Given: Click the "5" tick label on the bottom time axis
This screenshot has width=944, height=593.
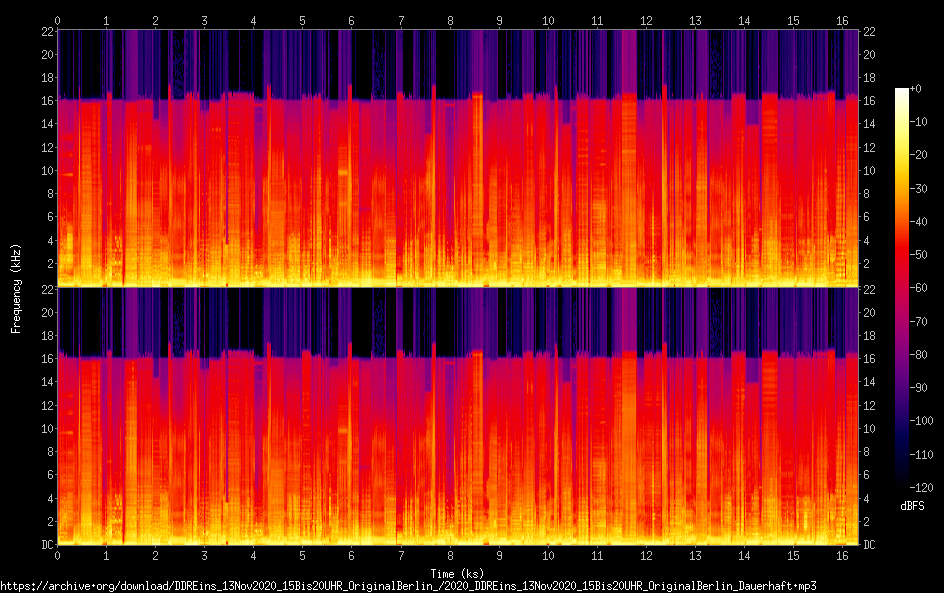Looking at the screenshot, I should coord(302,556).
